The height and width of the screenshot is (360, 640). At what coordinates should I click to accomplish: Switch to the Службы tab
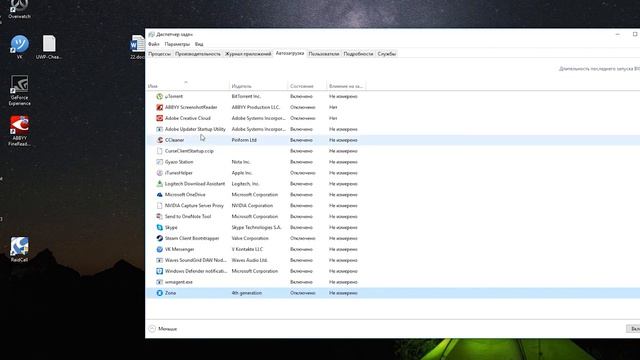pyautogui.click(x=387, y=54)
